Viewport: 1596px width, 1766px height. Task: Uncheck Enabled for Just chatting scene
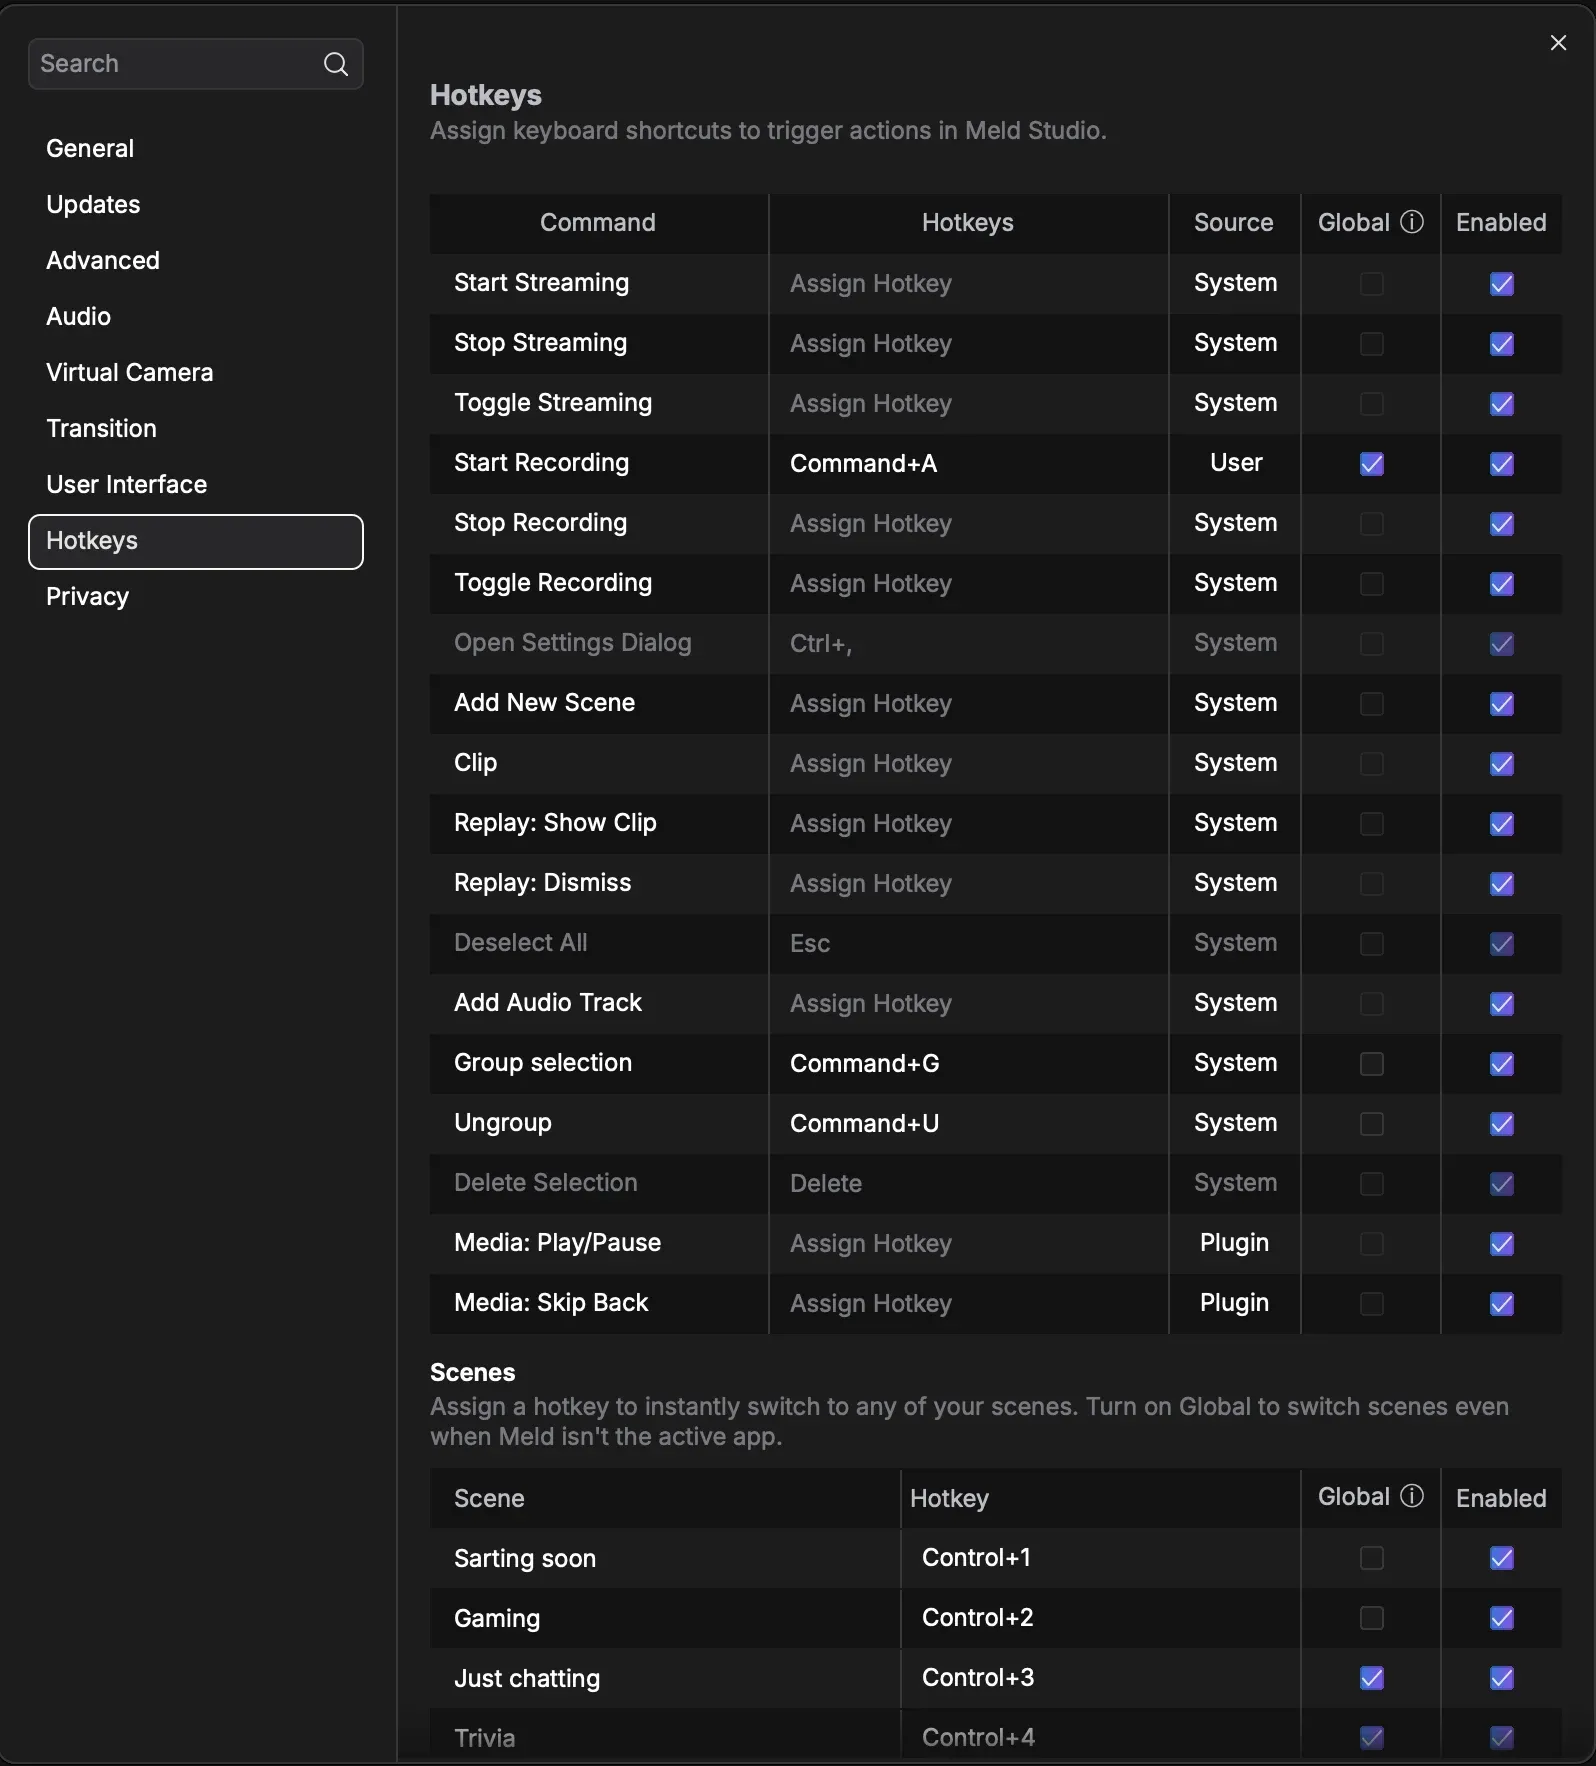pos(1502,1678)
